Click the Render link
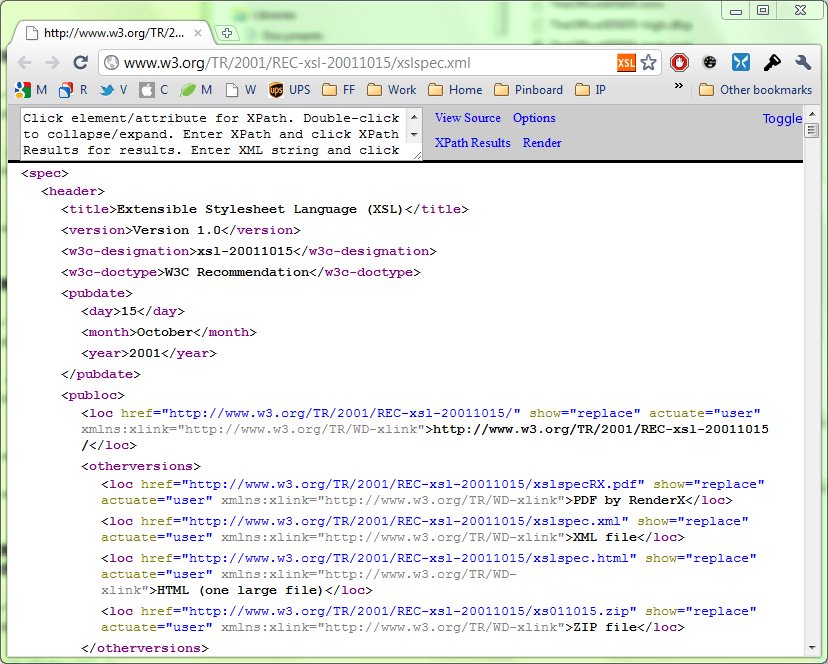Viewport: 828px width, 664px height. 541,142
